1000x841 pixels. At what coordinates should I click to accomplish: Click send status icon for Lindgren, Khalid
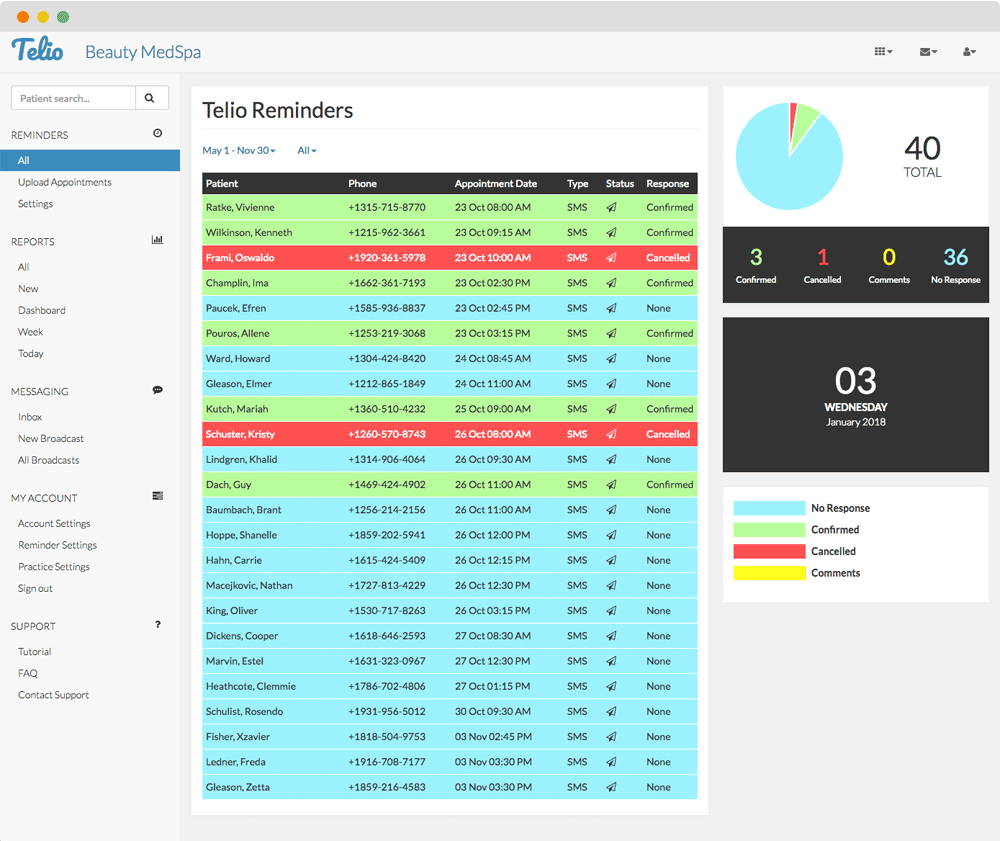pyautogui.click(x=611, y=459)
